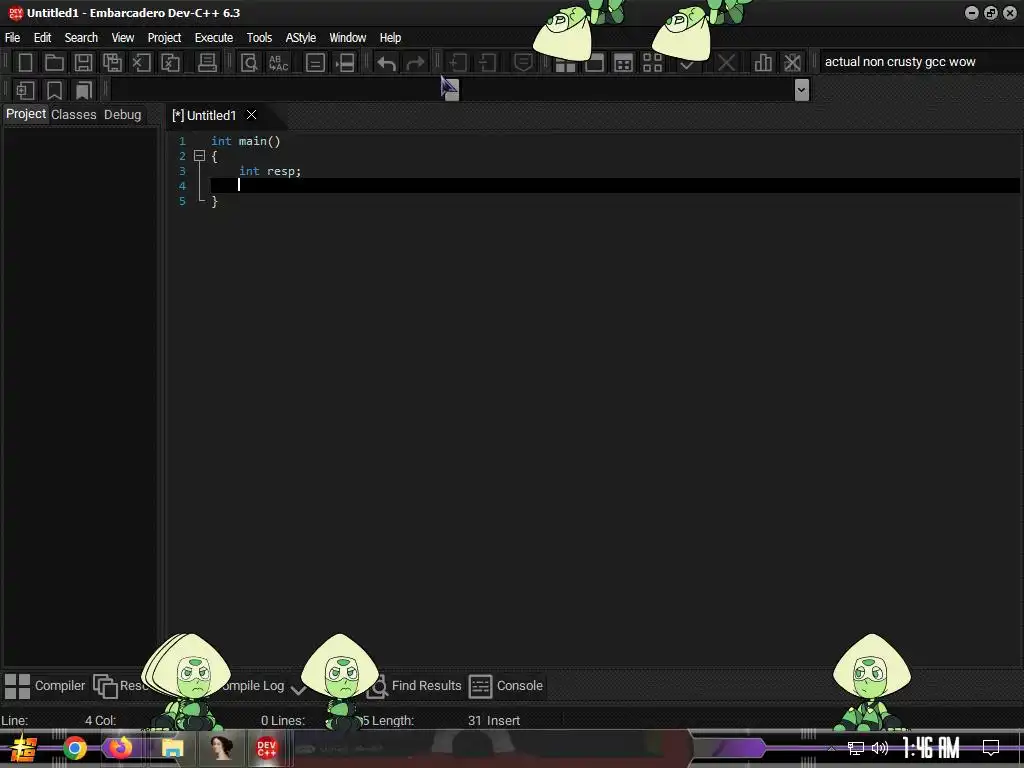Redo the last undone edit
Screen dimensions: 1024x768
click(x=415, y=63)
